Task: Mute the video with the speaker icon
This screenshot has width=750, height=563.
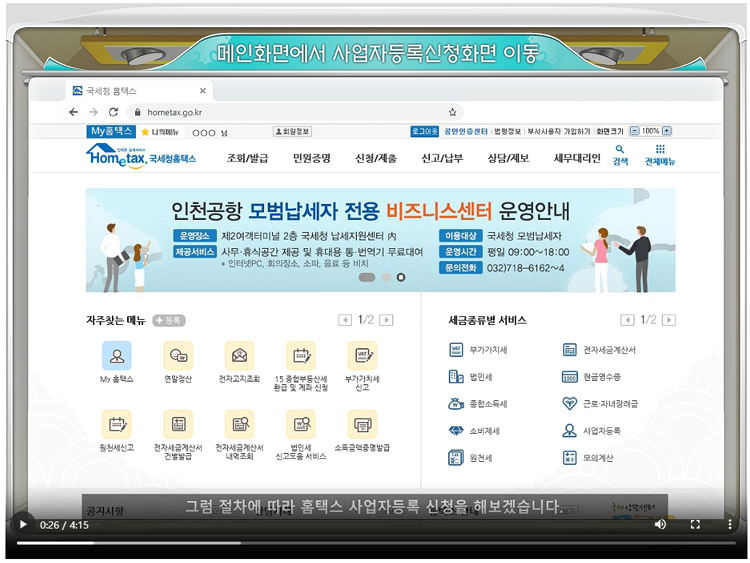Action: click(660, 525)
